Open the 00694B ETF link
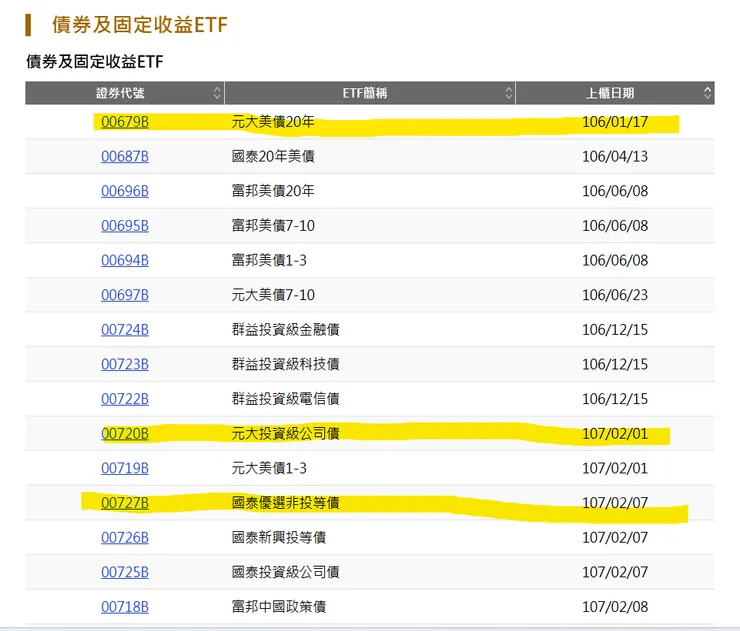The image size is (740, 631). [x=125, y=261]
